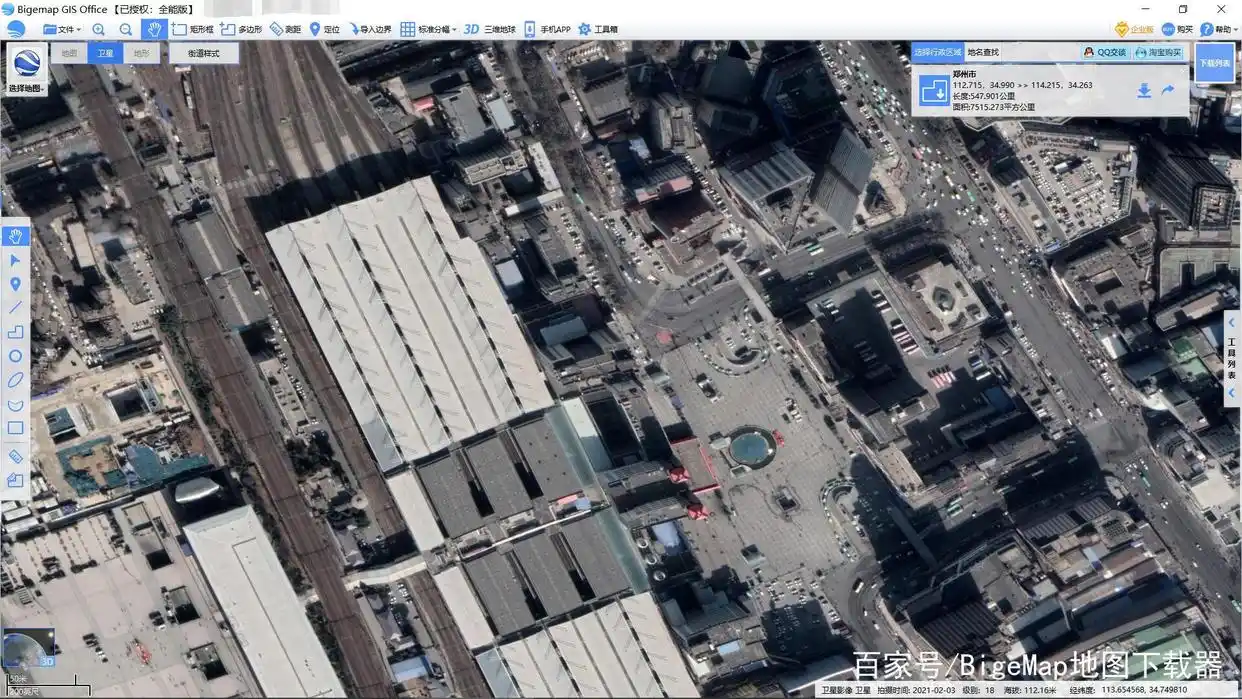Click the 街道样式 street style button
The image size is (1242, 699).
(204, 53)
